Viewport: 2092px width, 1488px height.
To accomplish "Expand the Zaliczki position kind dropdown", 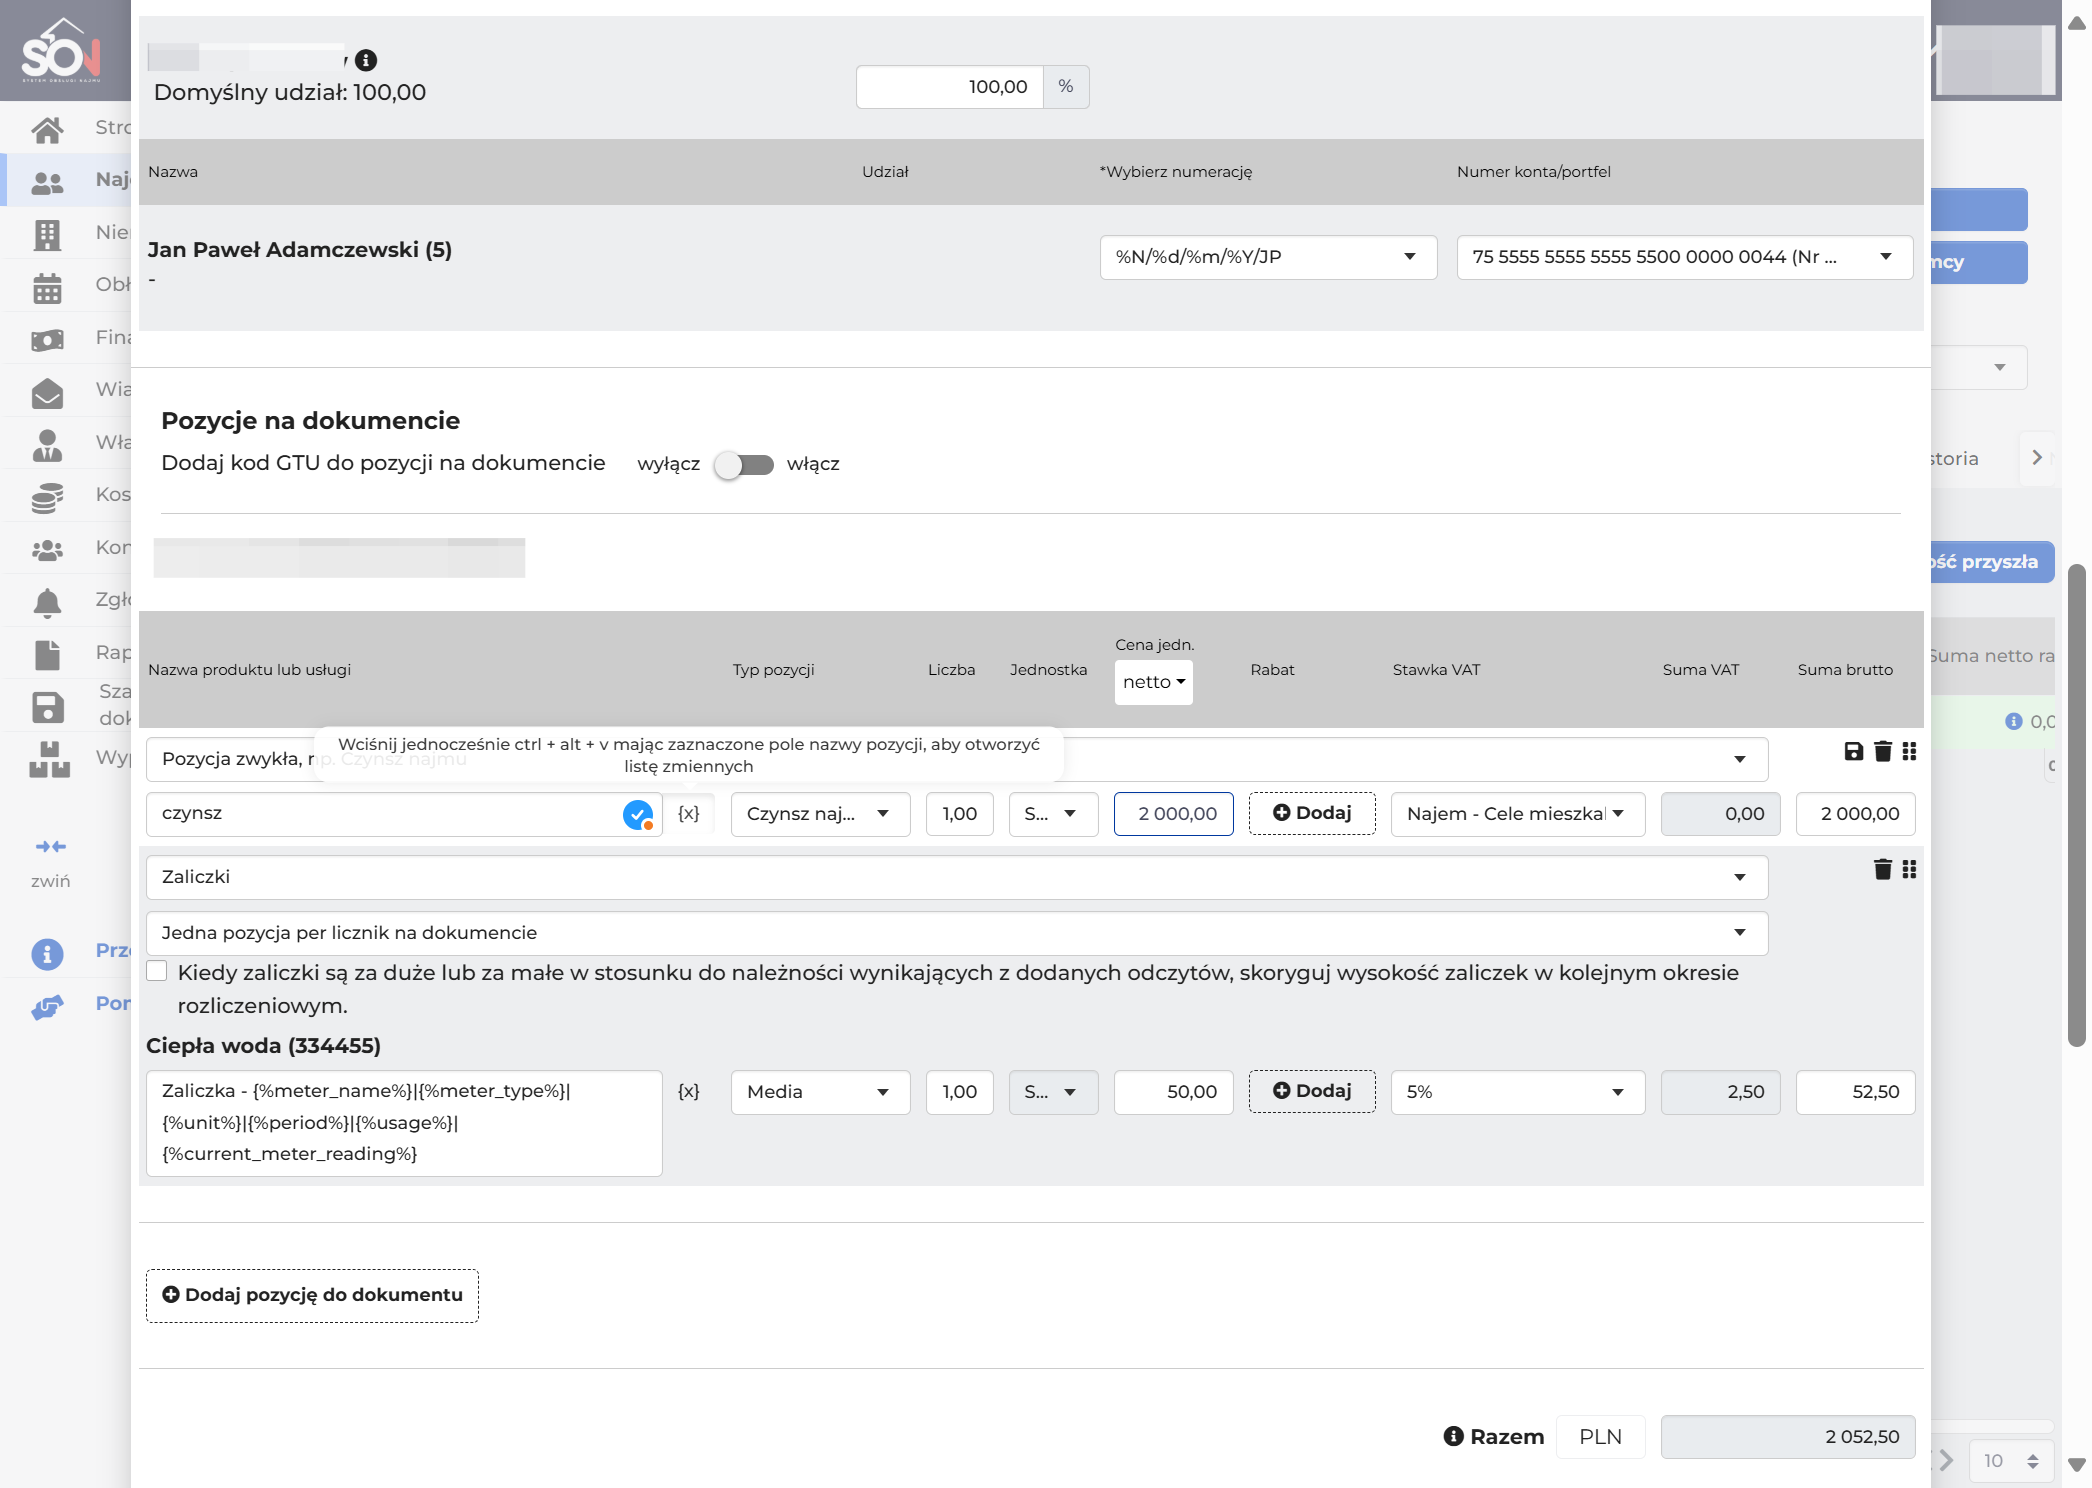I will (x=957, y=877).
